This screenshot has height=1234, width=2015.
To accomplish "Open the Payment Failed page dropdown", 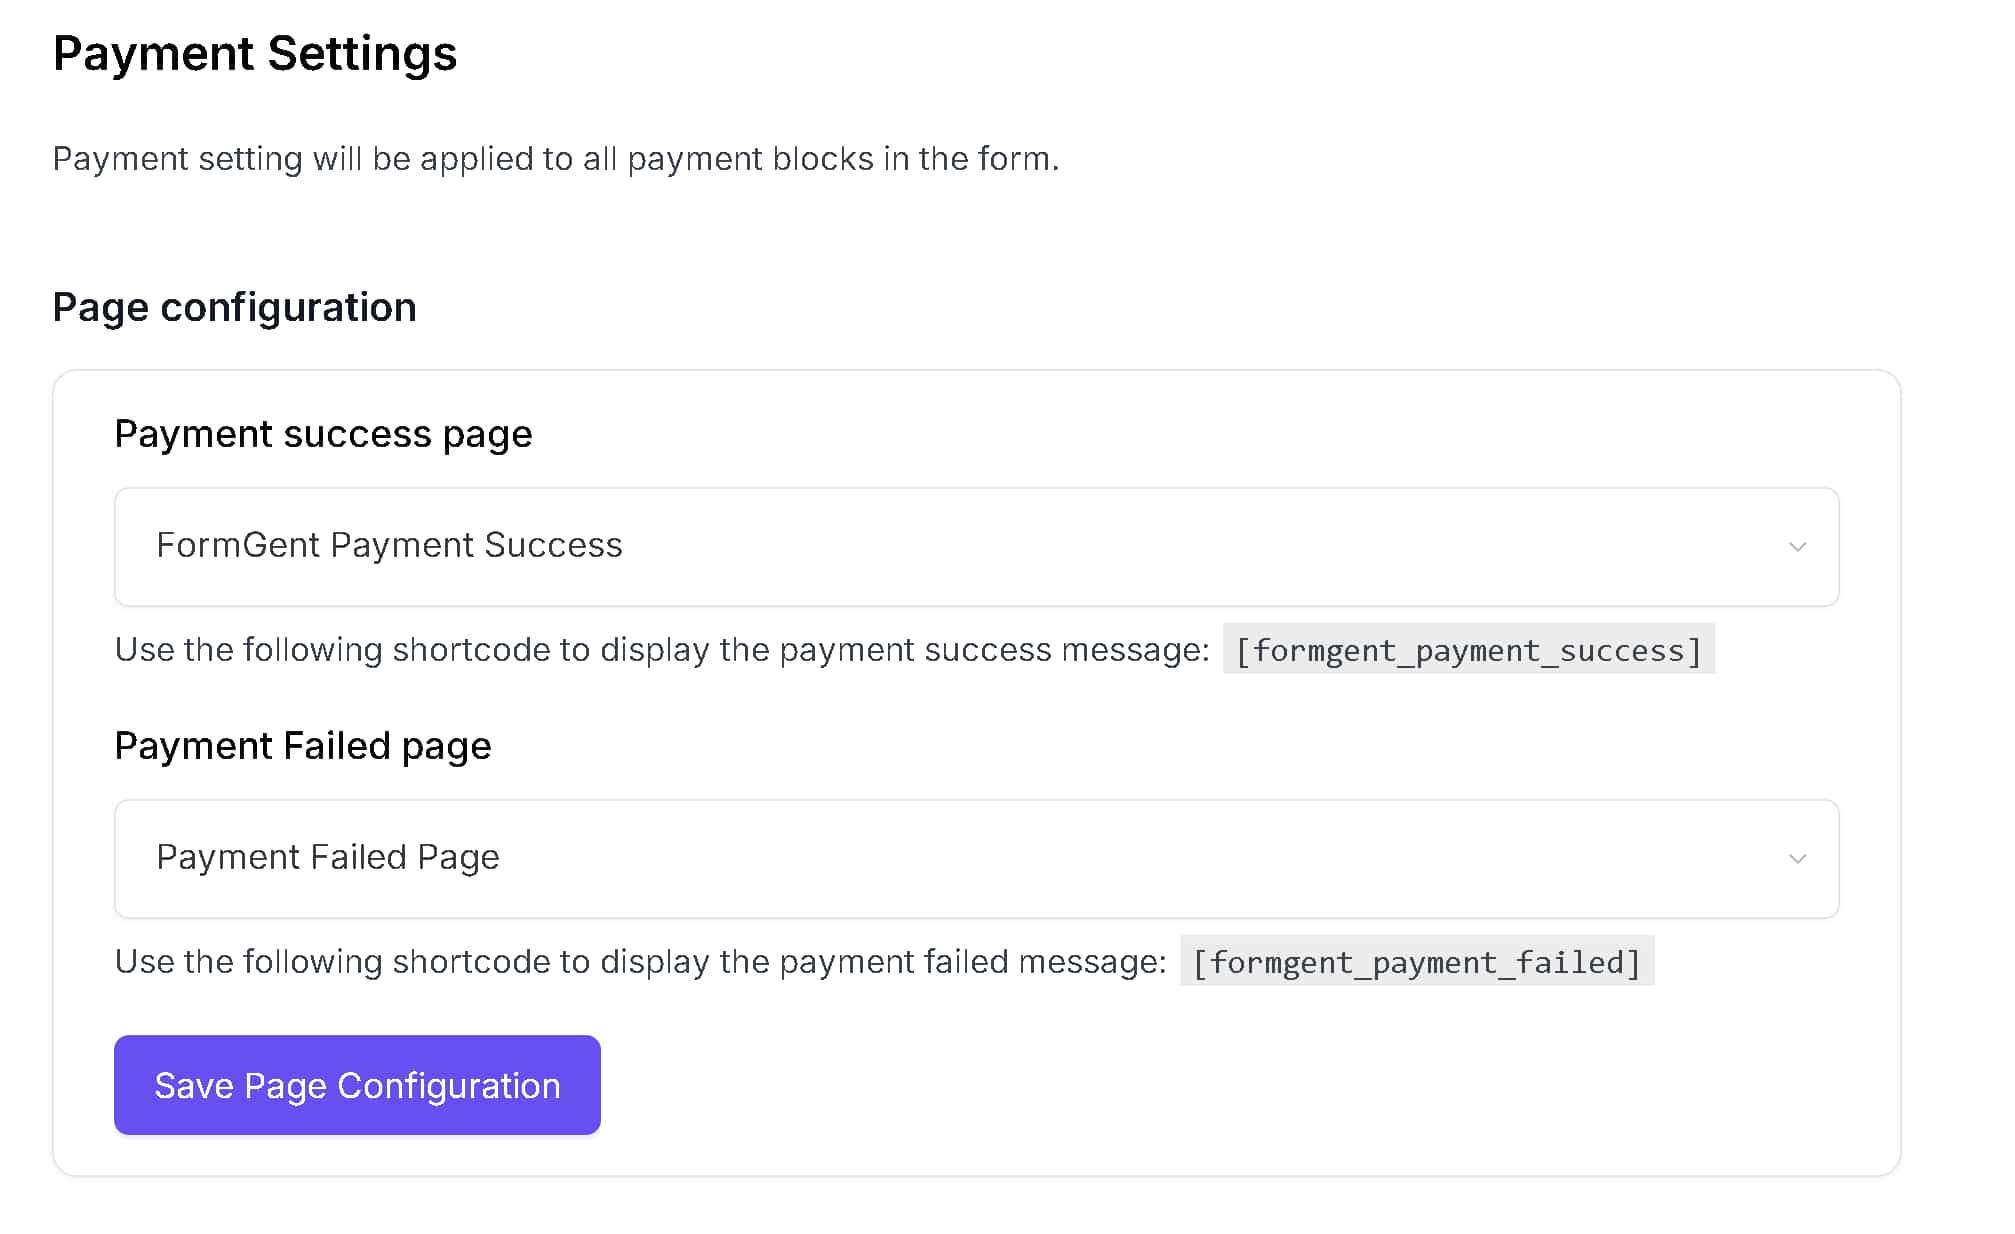I will point(976,859).
